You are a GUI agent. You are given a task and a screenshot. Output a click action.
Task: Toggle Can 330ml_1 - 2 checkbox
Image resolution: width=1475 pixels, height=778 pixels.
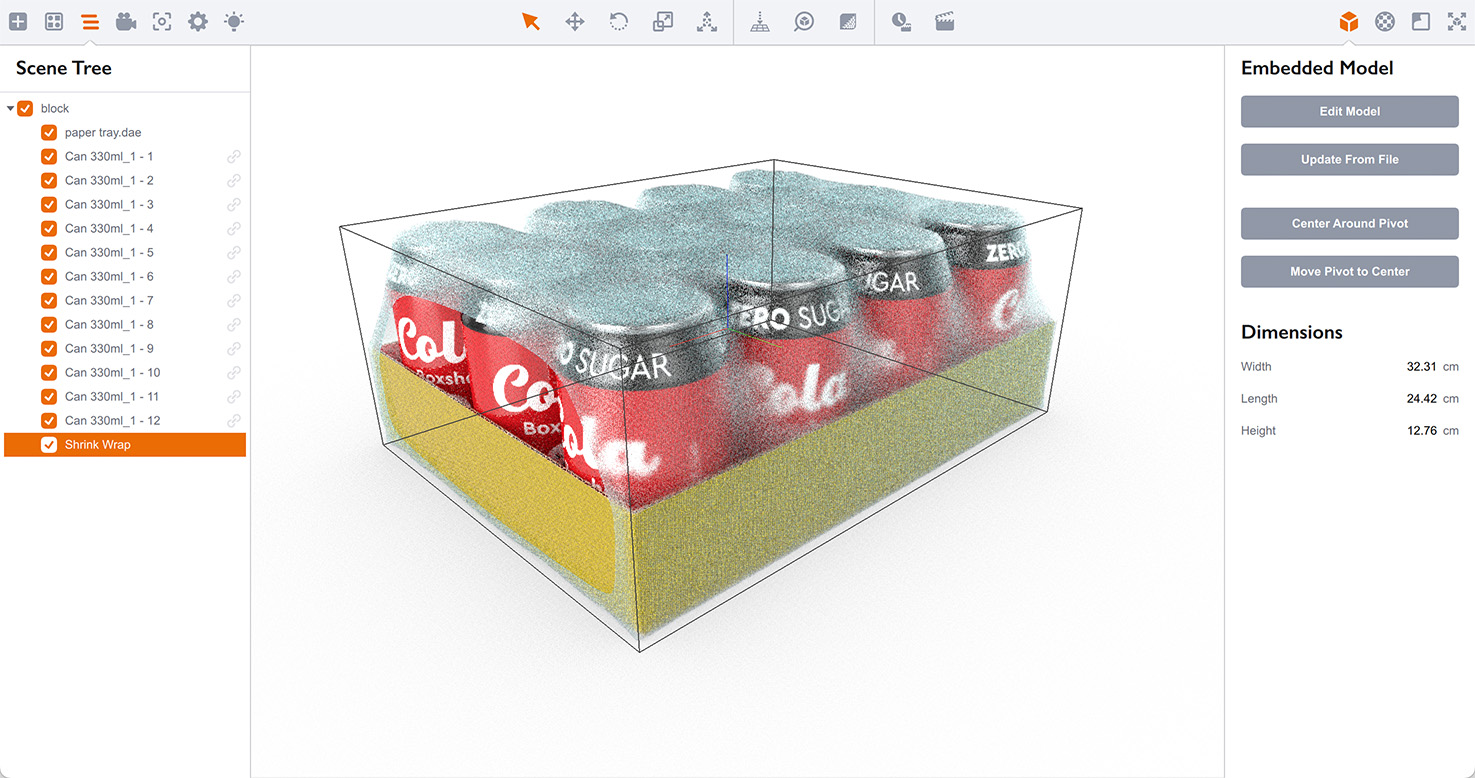(x=49, y=180)
